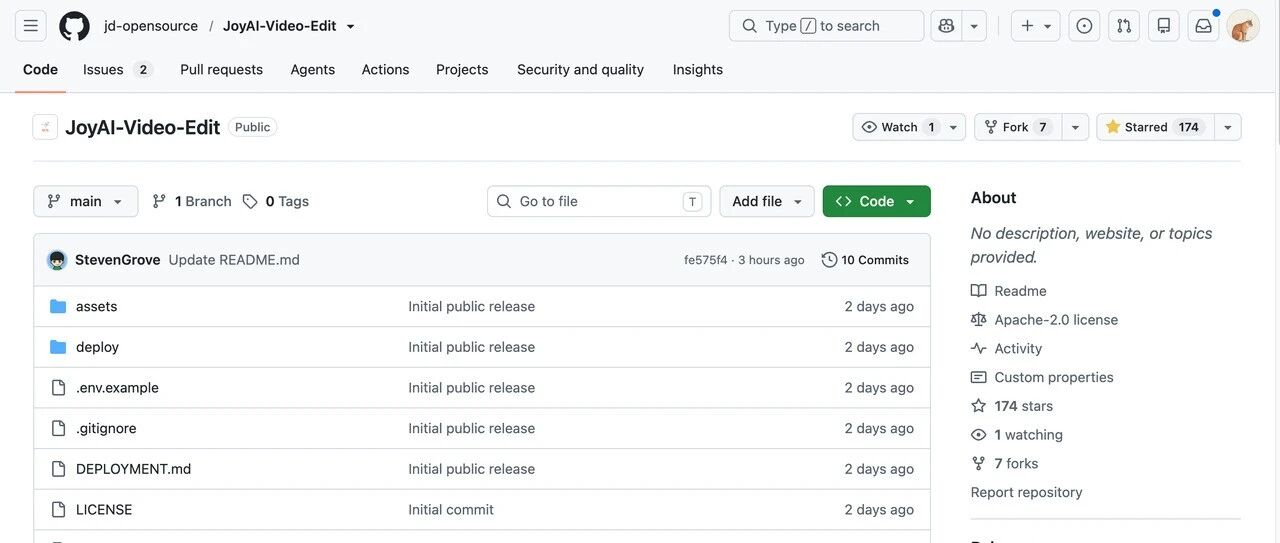Open the user avatar profile menu
This screenshot has width=1280, height=543.
[x=1243, y=26]
